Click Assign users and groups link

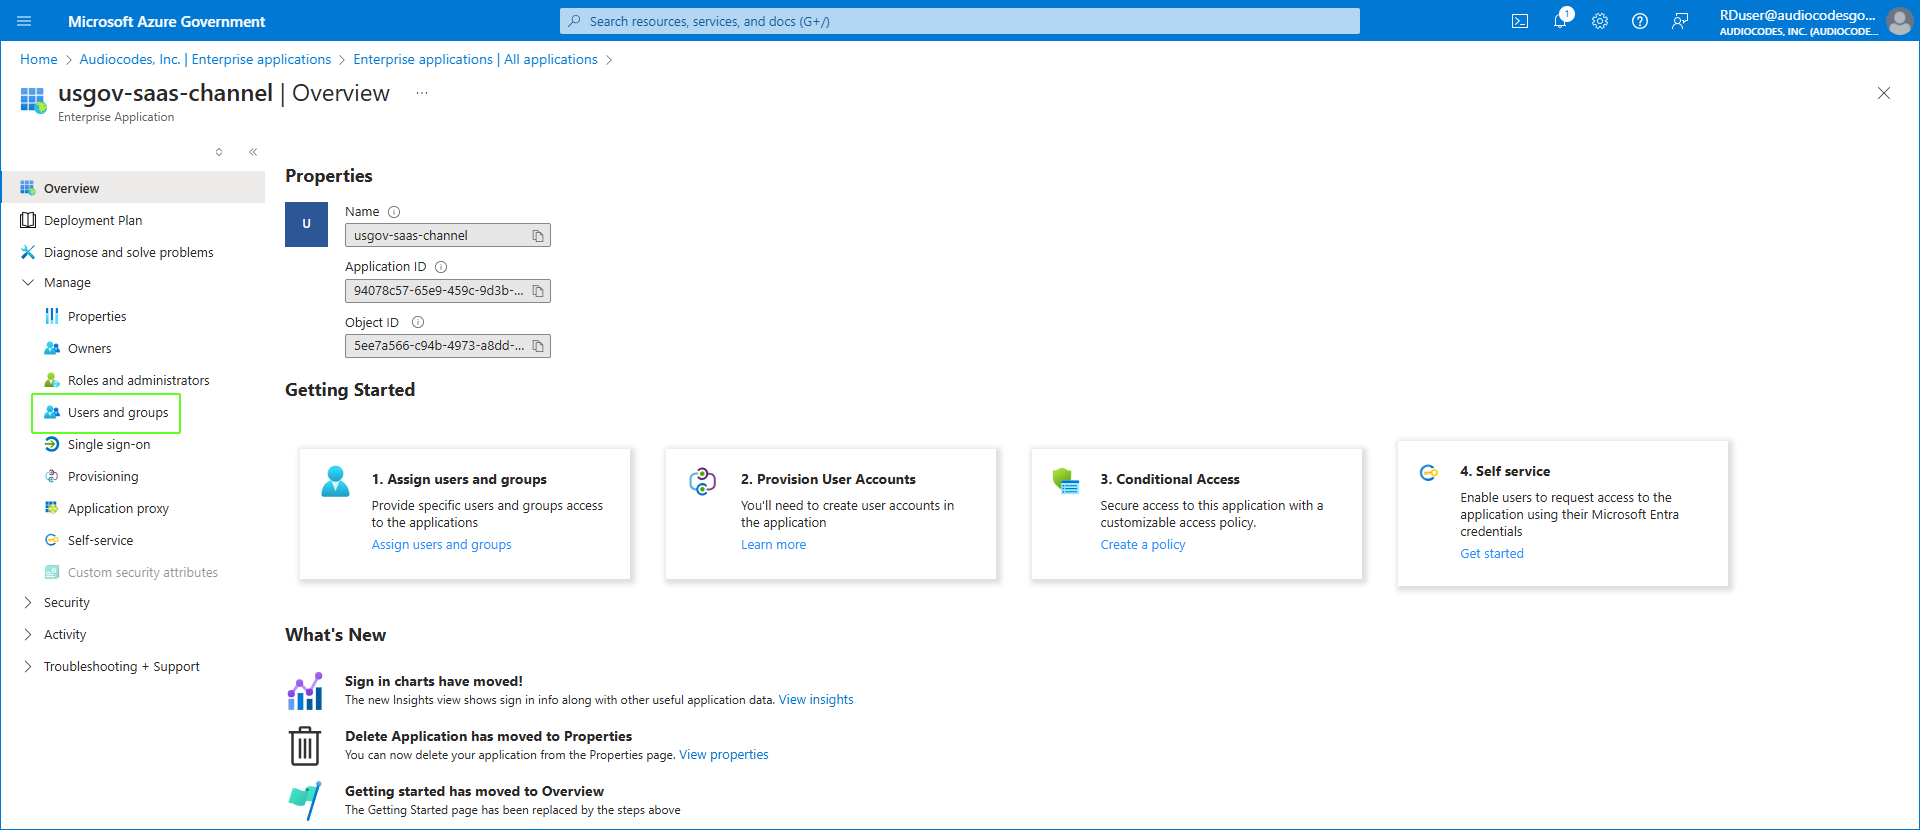coord(441,545)
